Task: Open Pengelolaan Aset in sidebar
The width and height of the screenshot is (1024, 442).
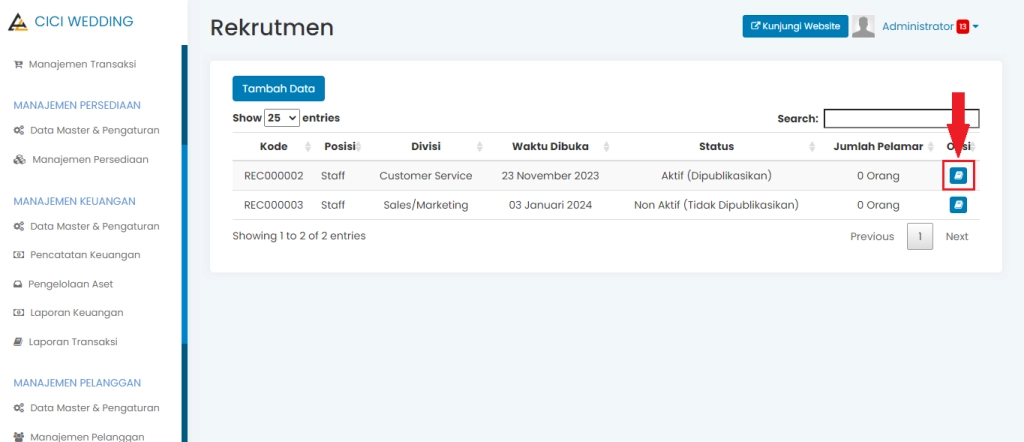Action: [70, 284]
